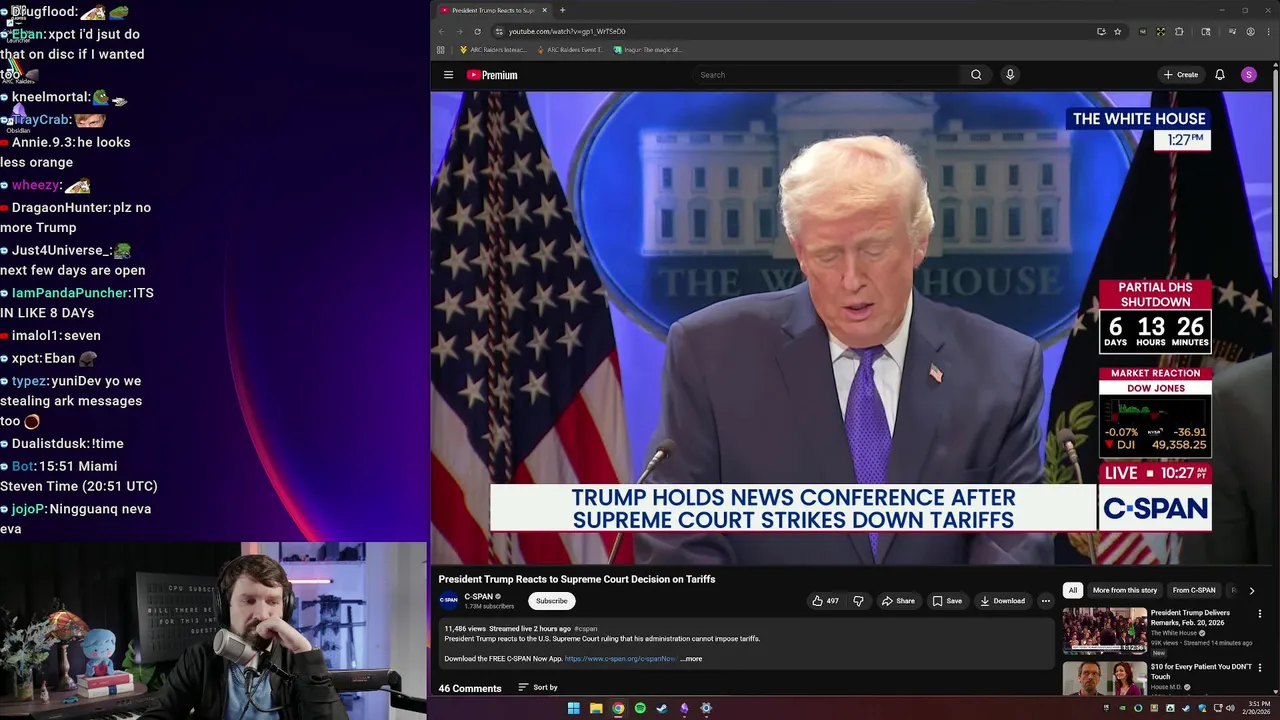
Task: Open three-dot menu for President Trump Delivers Remarks
Action: point(1260,613)
